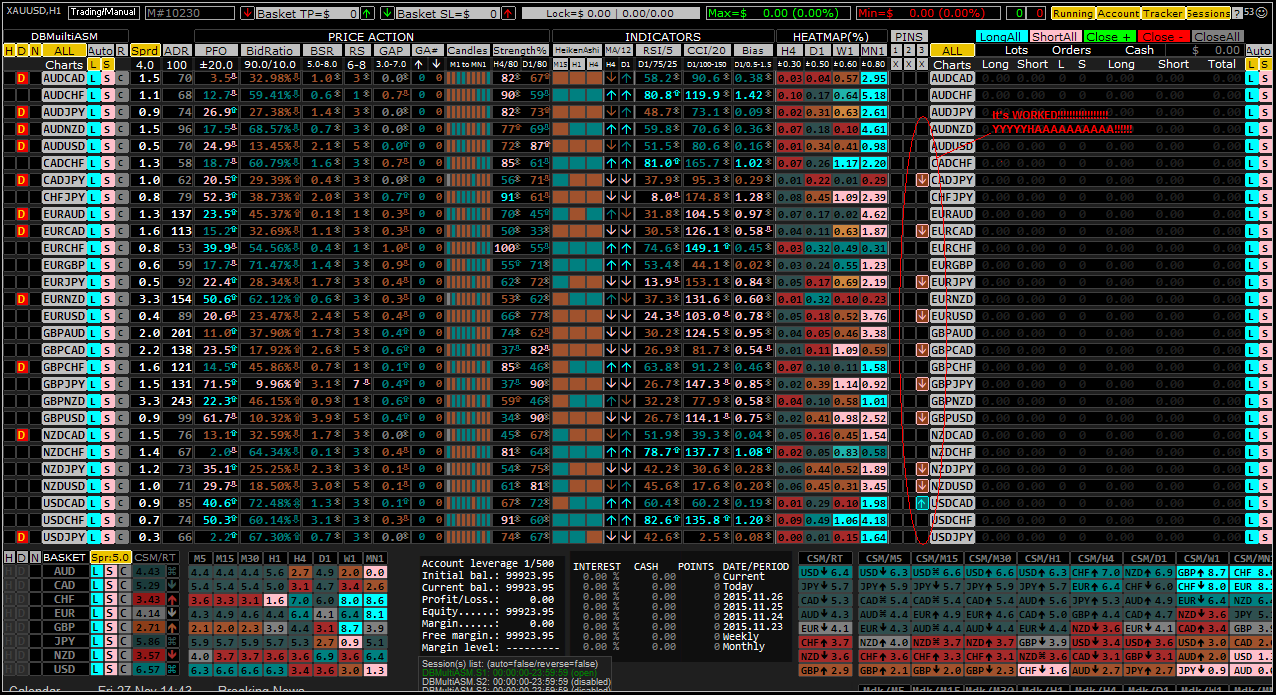The image size is (1276, 695).
Task: Click the pink 1.6 cell in CHF basket row
Action: pos(274,599)
